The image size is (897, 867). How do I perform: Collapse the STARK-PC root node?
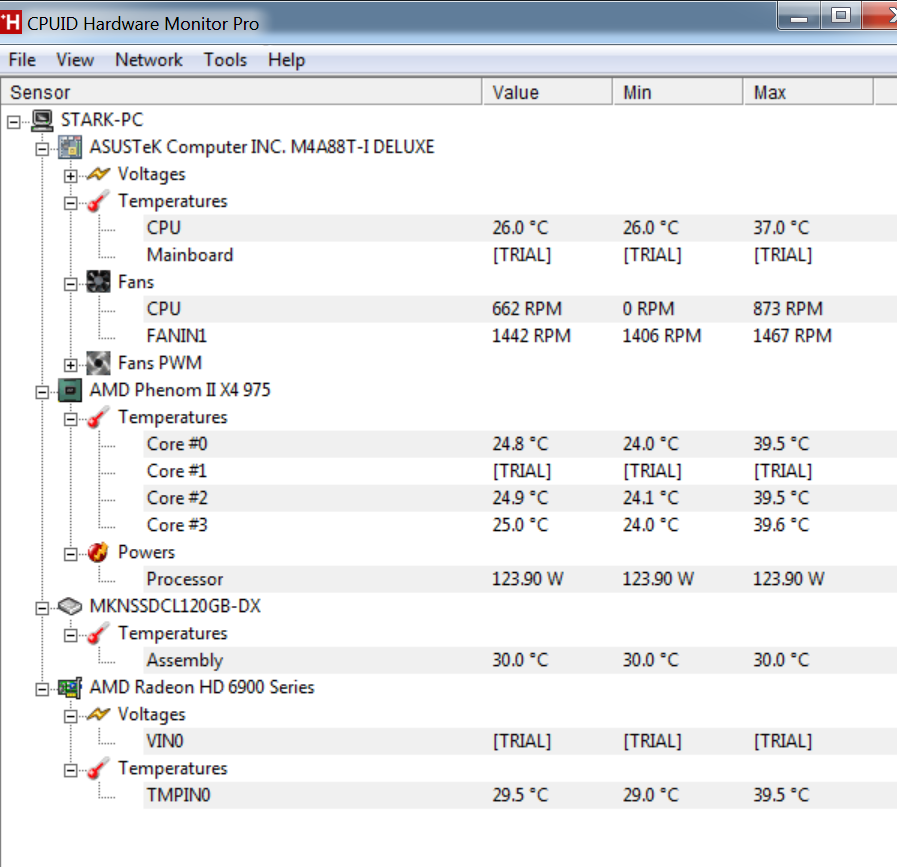pyautogui.click(x=14, y=122)
